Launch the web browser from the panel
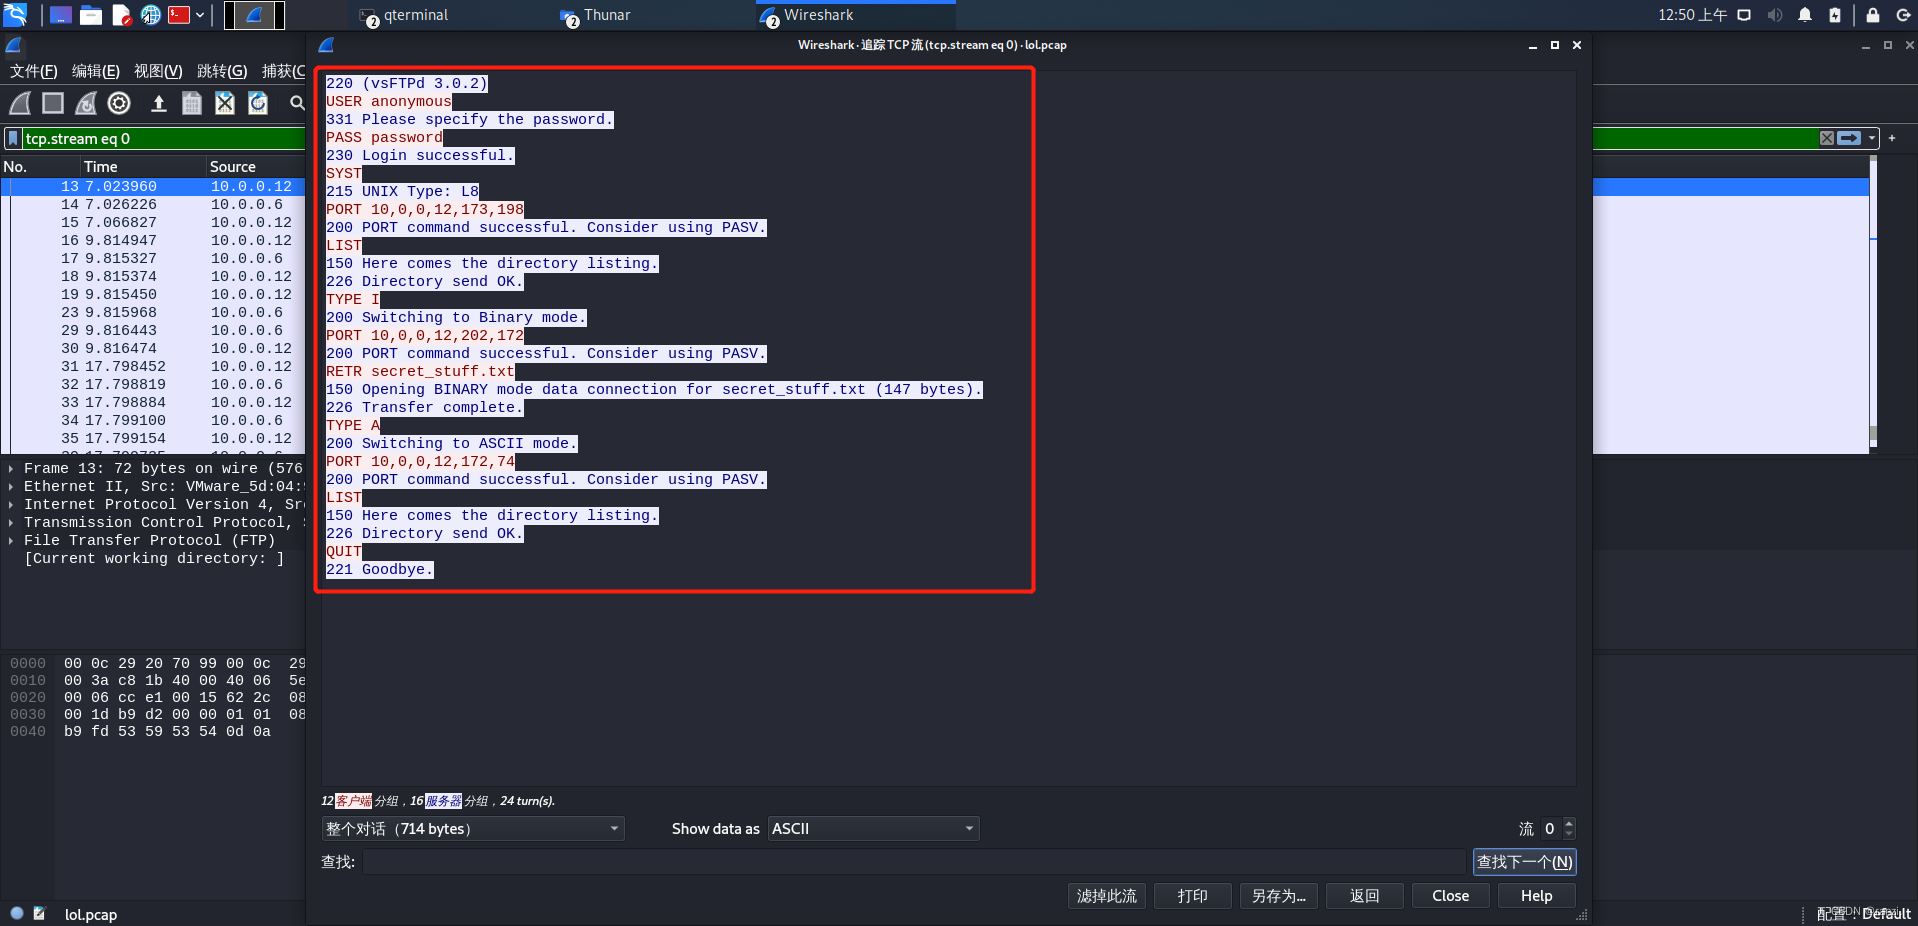 (150, 15)
